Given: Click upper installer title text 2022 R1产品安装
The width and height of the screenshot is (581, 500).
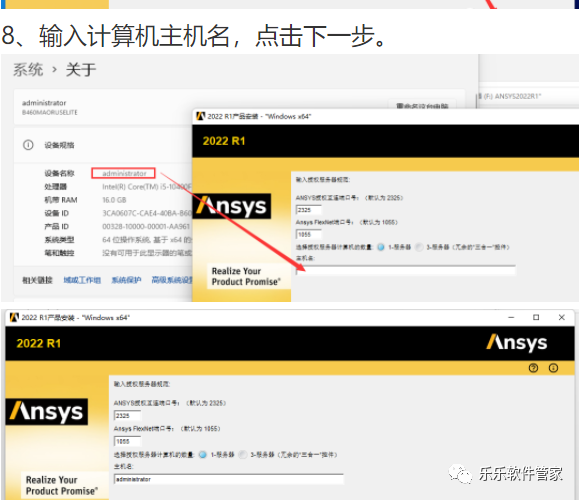Looking at the screenshot, I should (259, 116).
